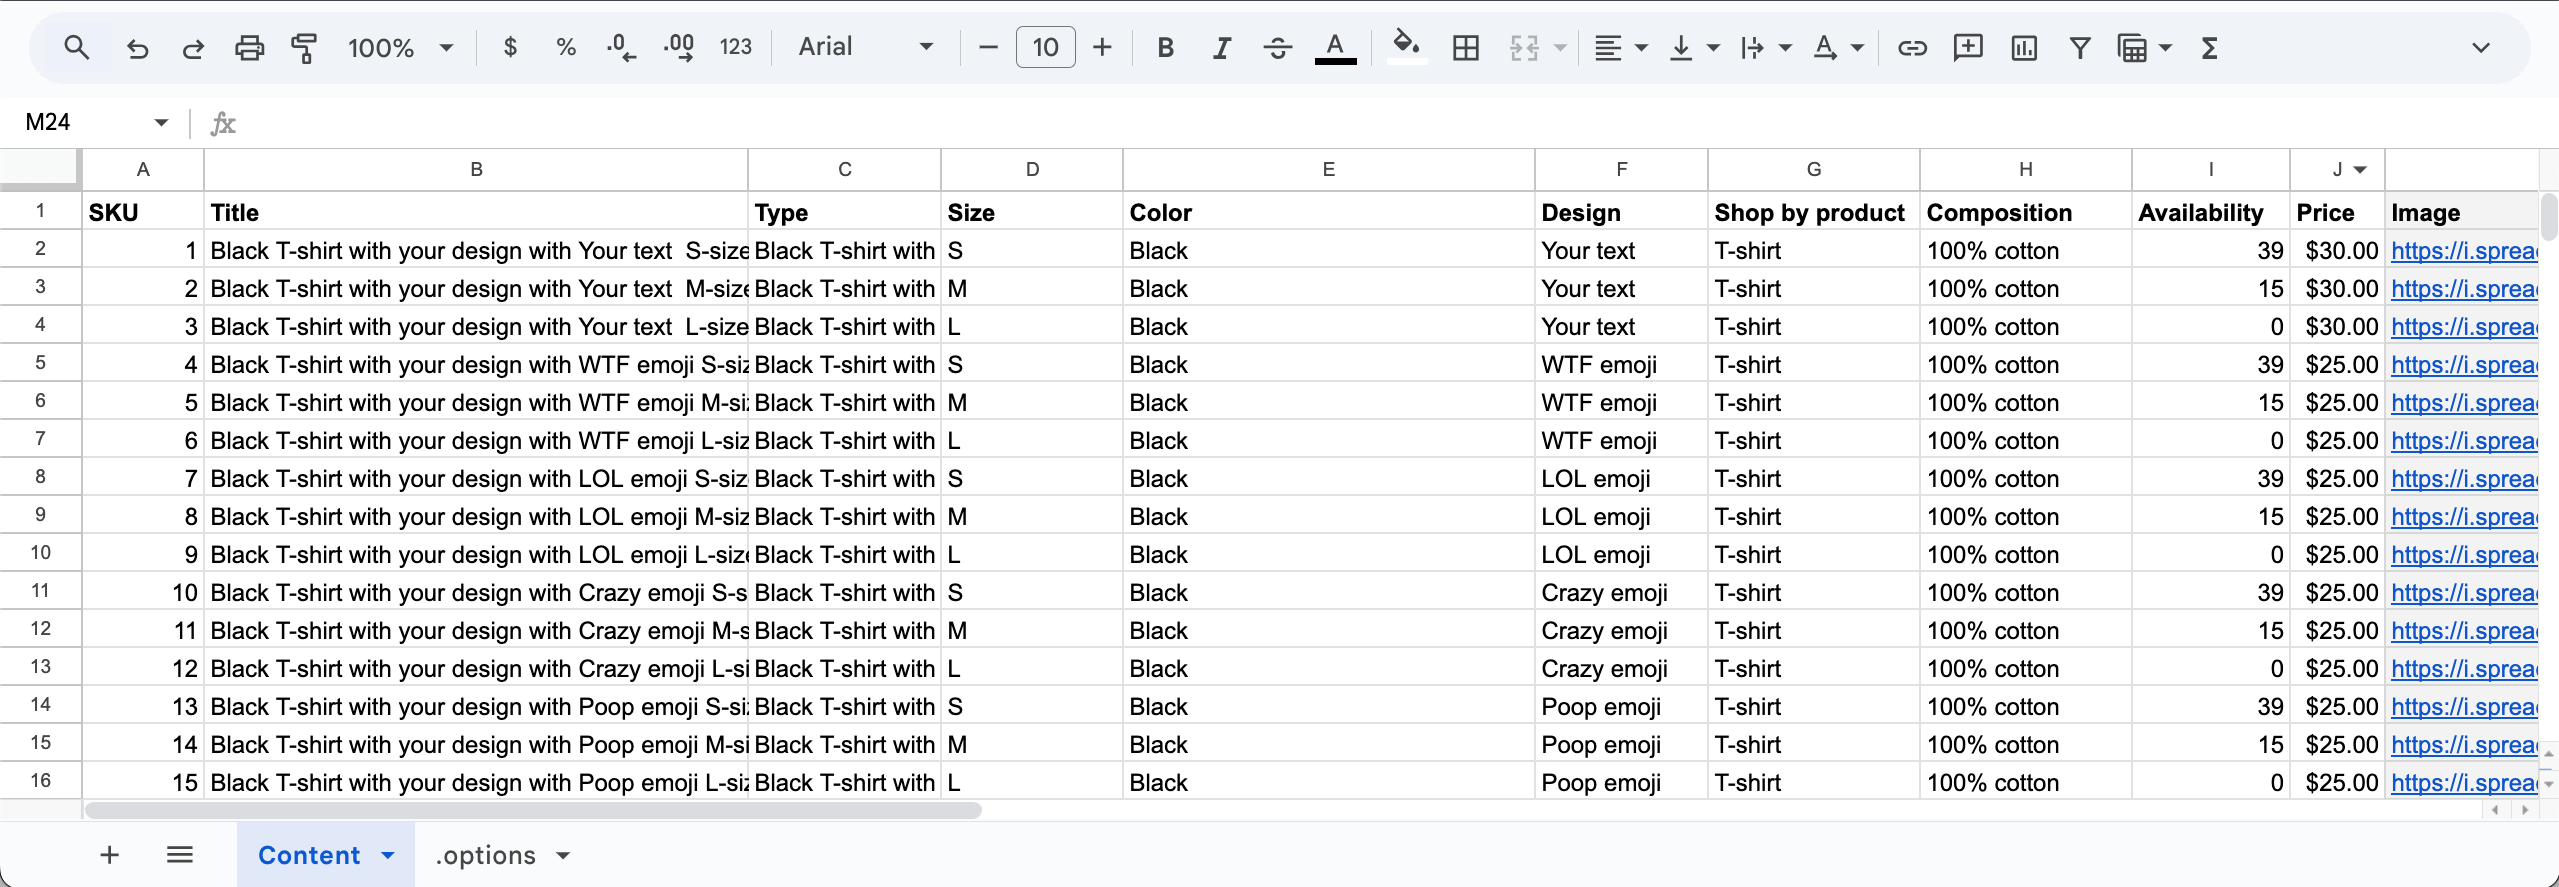This screenshot has height=887, width=2559.
Task: Open the borders menu
Action: pyautogui.click(x=1466, y=47)
